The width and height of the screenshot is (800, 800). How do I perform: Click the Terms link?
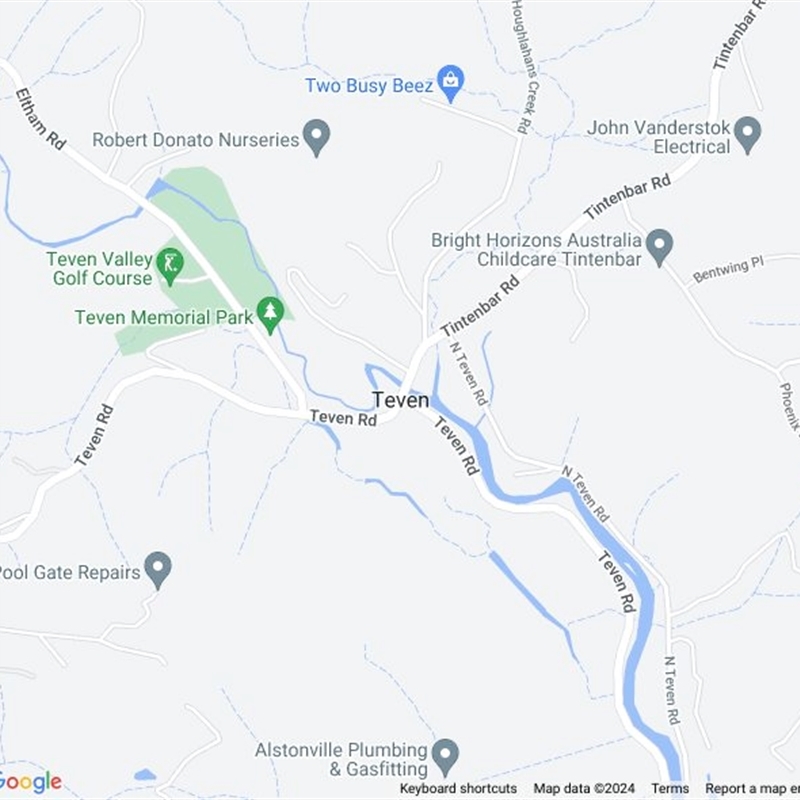click(670, 788)
